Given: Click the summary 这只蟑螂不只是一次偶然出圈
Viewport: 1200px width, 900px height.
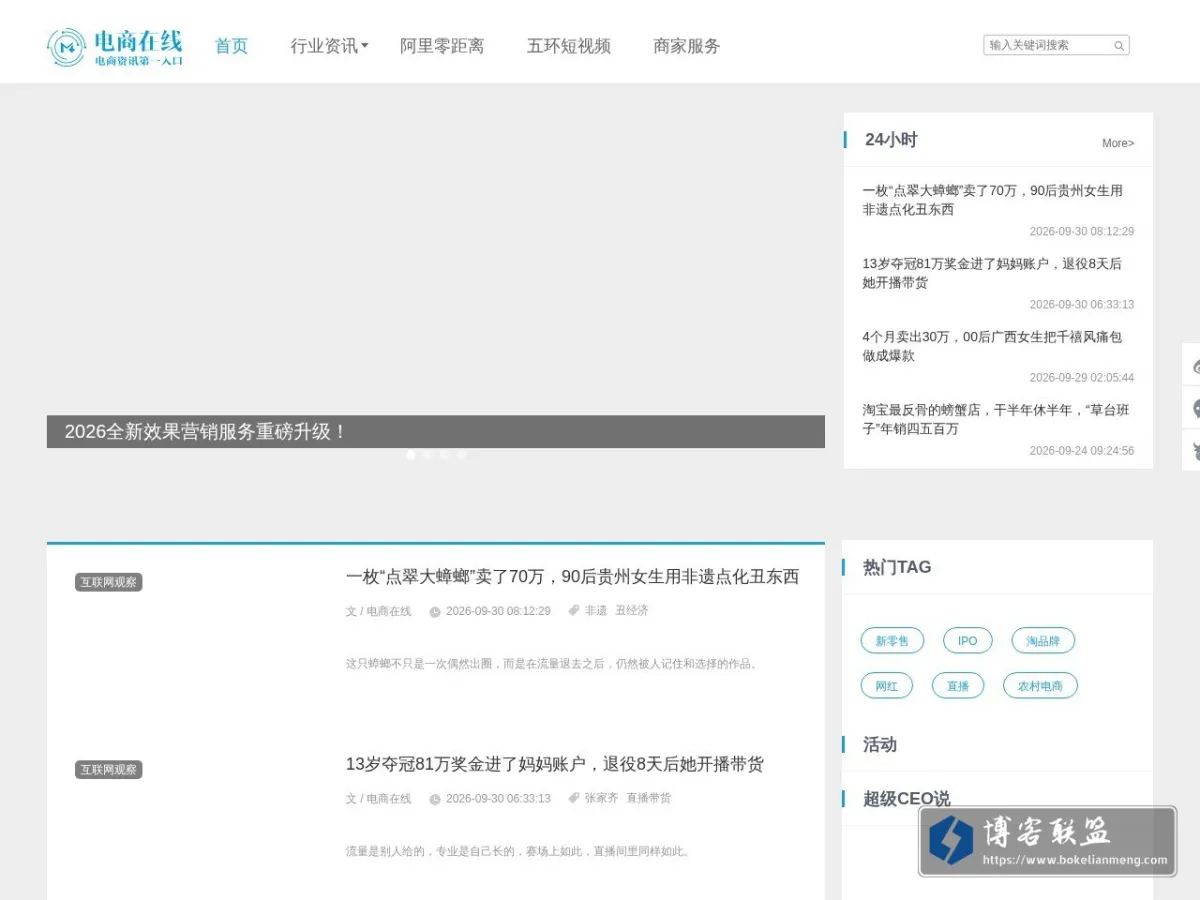Looking at the screenshot, I should click(x=552, y=664).
